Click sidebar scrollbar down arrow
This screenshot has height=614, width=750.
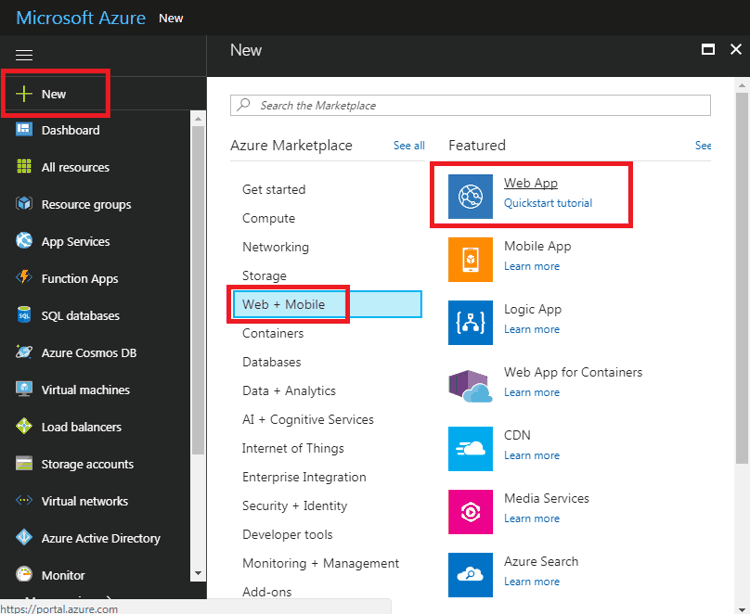198,573
